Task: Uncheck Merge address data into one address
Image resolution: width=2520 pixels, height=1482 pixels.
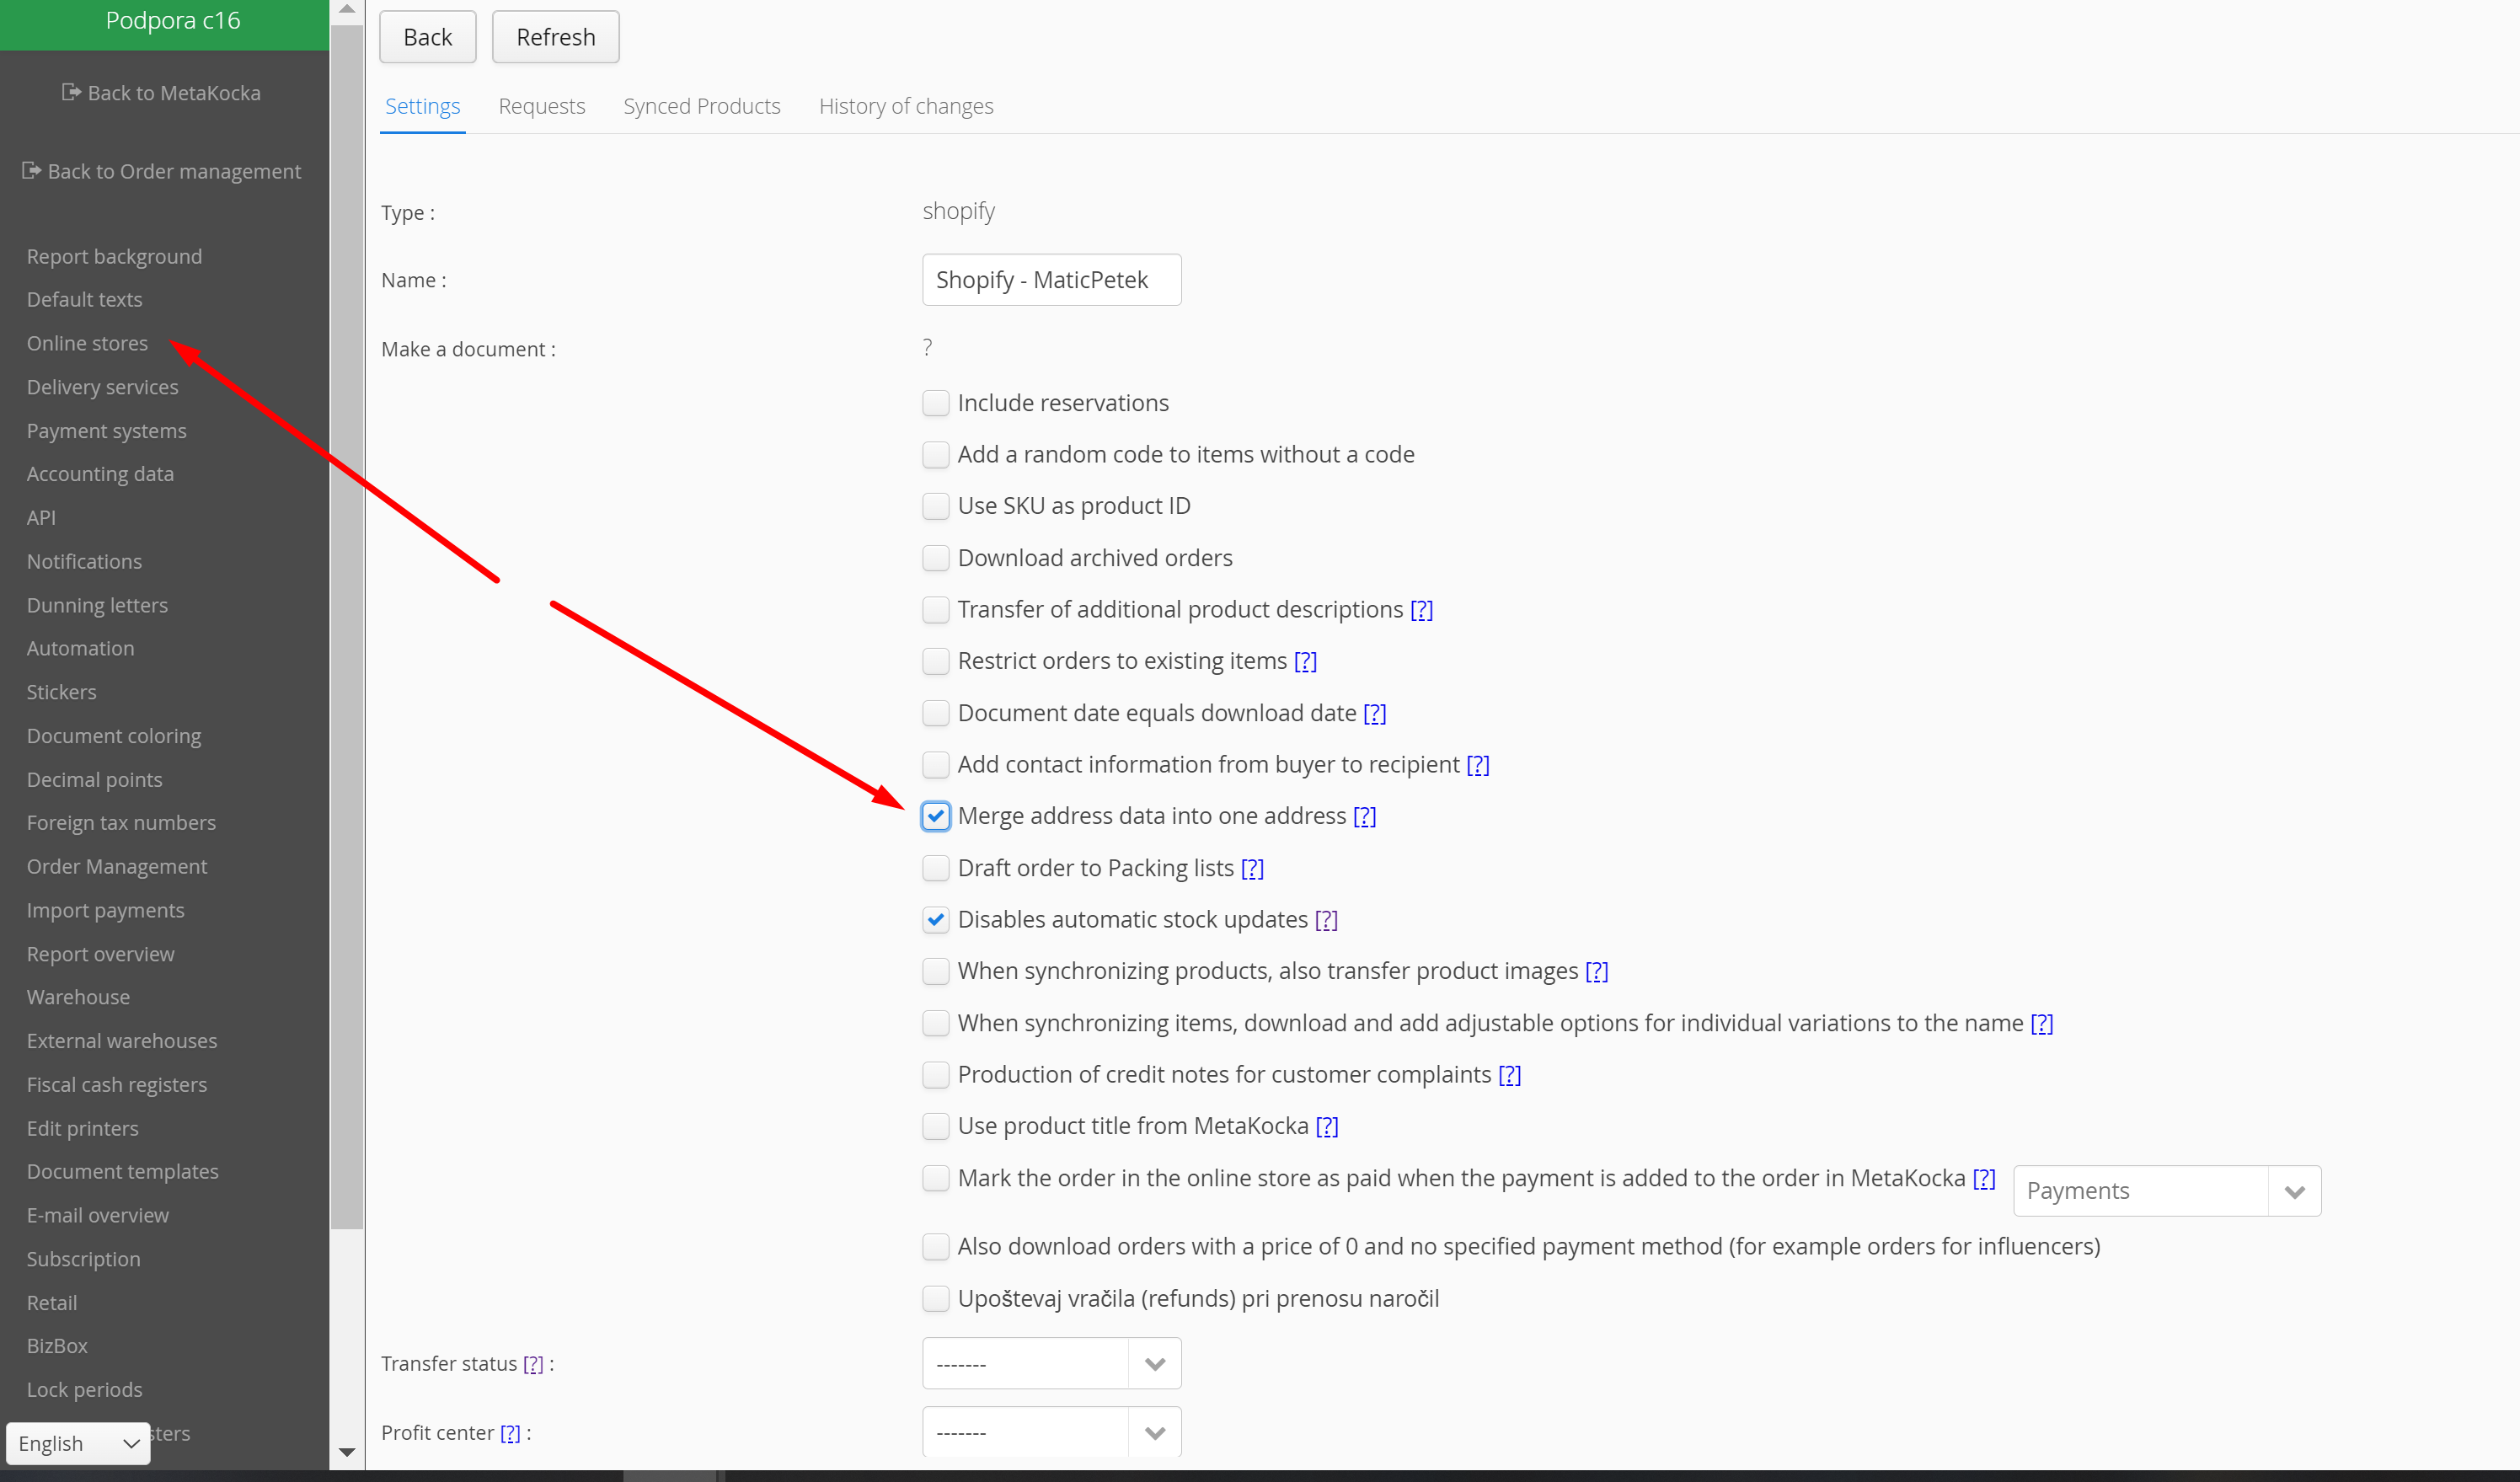Action: point(935,816)
